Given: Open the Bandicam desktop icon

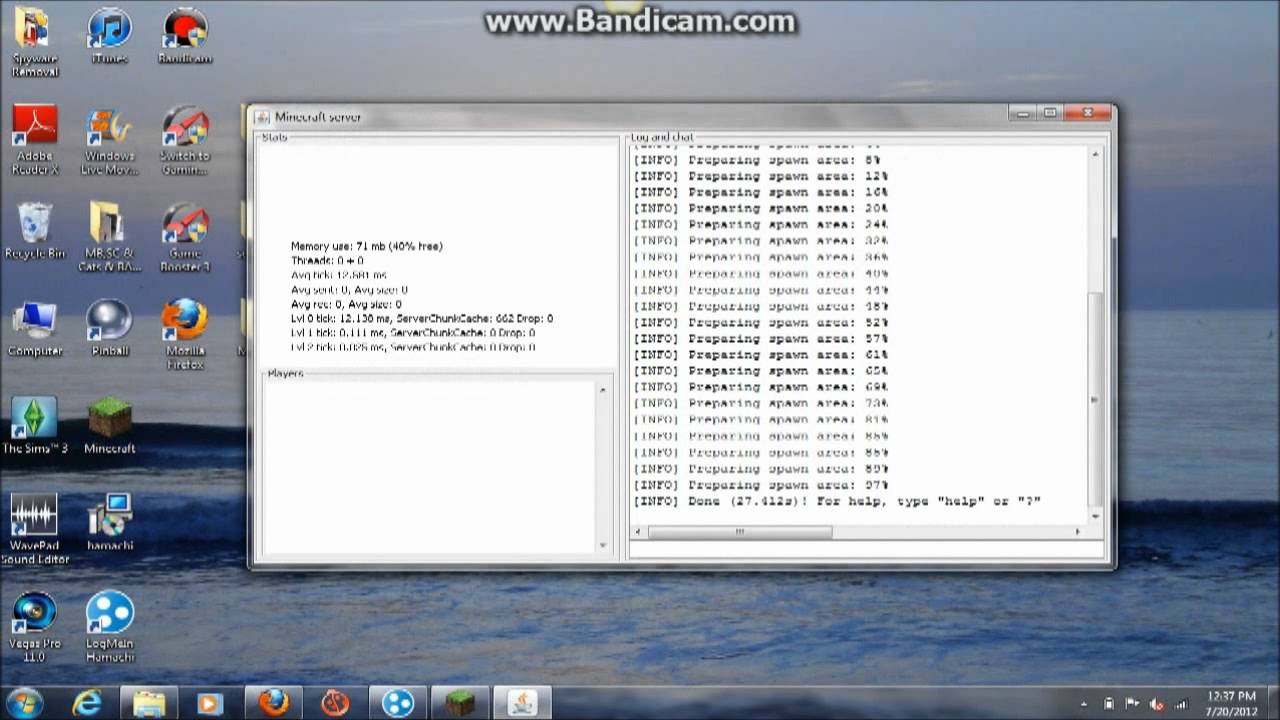Looking at the screenshot, I should coord(185,36).
